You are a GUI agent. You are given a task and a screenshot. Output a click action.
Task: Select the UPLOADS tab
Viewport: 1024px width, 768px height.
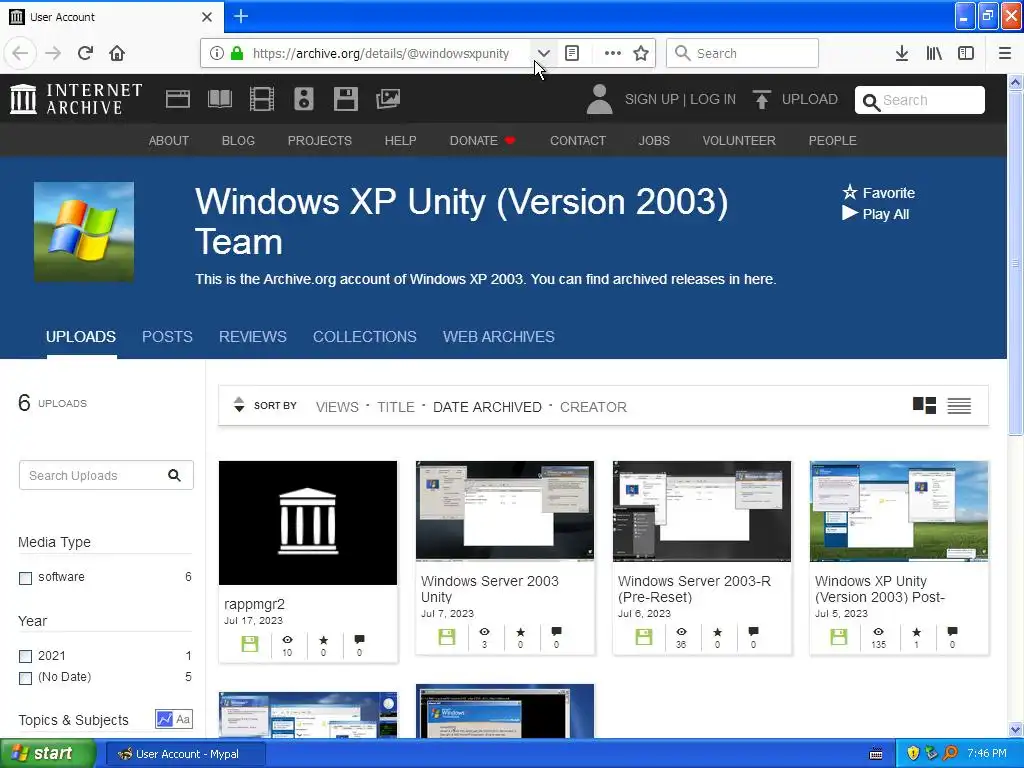coord(81,336)
